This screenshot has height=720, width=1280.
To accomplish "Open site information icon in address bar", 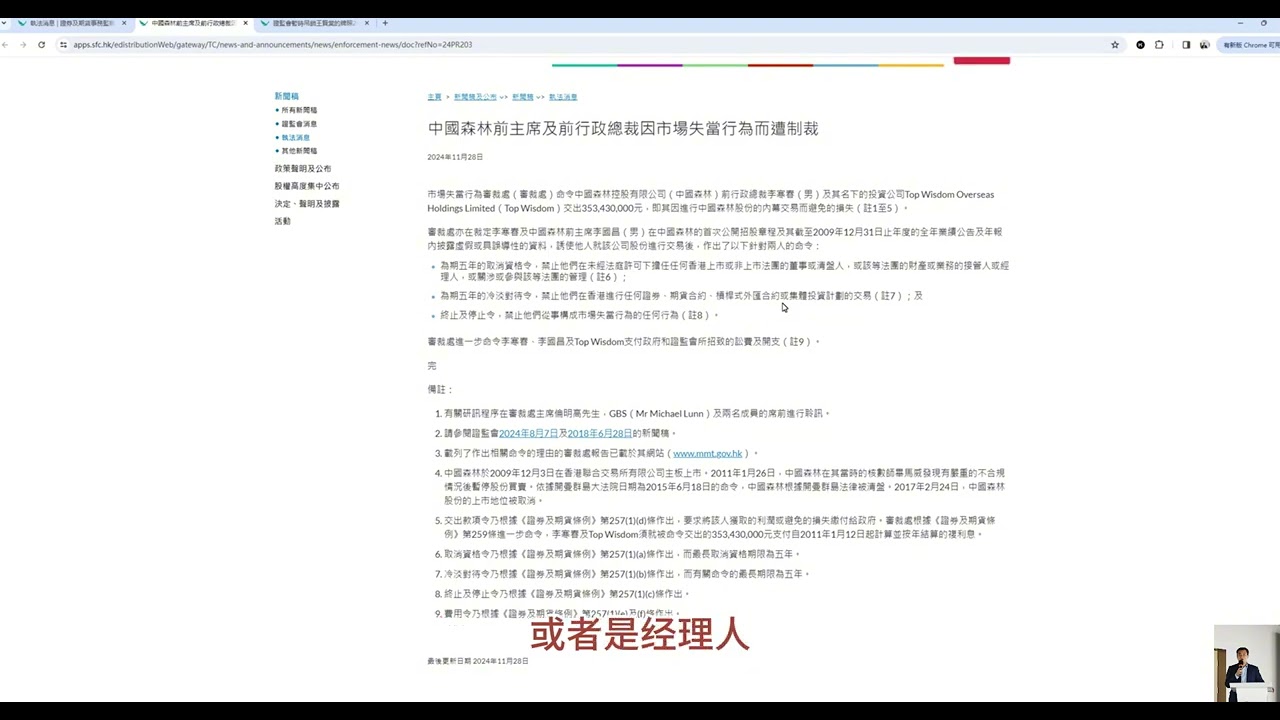I will (64, 45).
